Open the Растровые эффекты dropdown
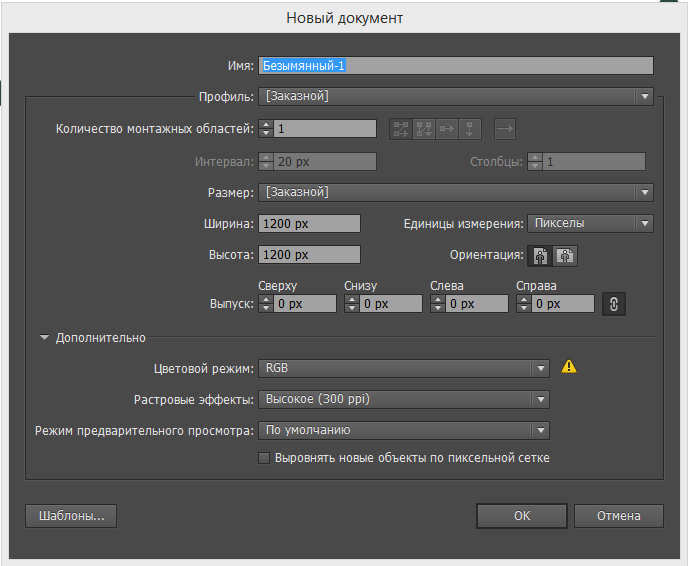 (x=404, y=399)
